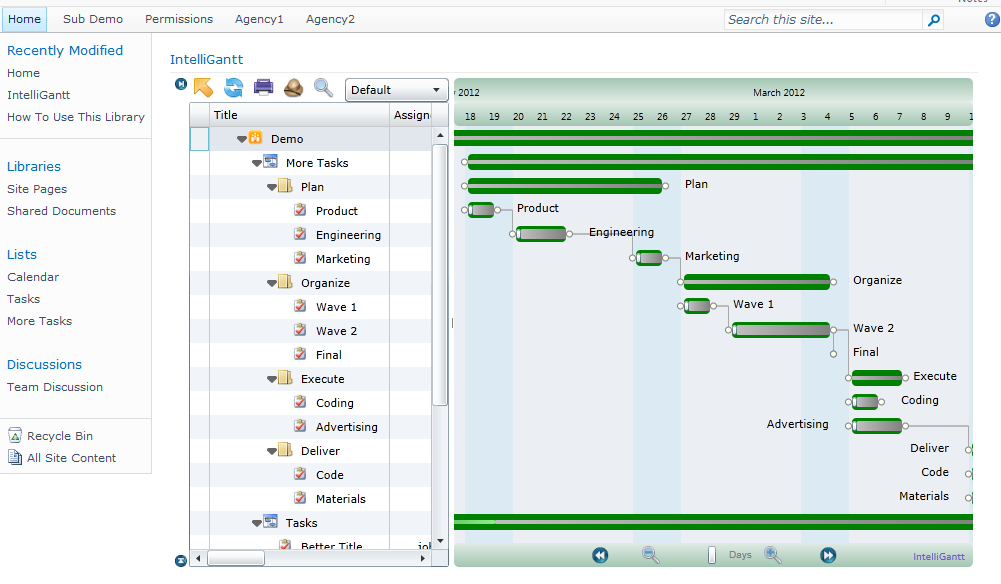This screenshot has width=1001, height=584.
Task: Zoom out the timeline using bottom magnifier
Action: point(651,555)
